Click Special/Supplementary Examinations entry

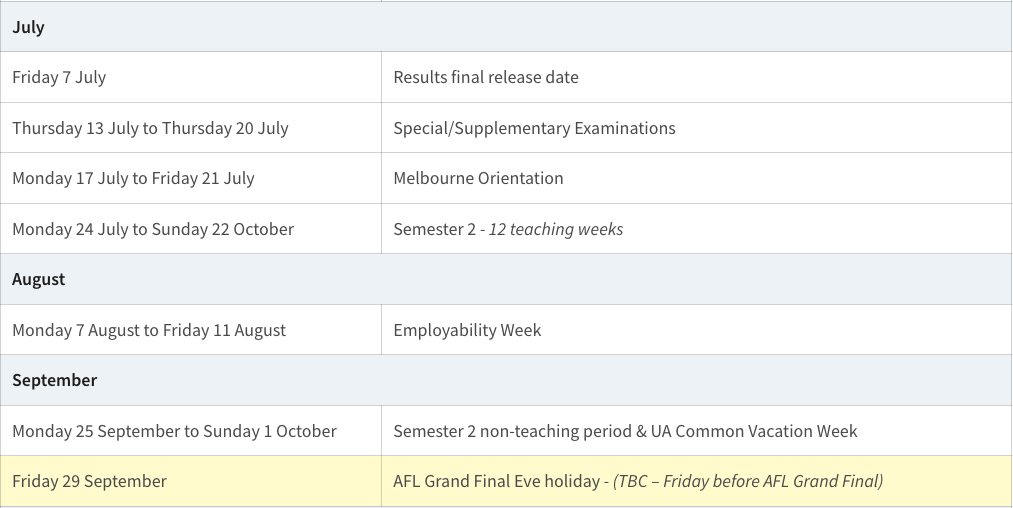(534, 128)
